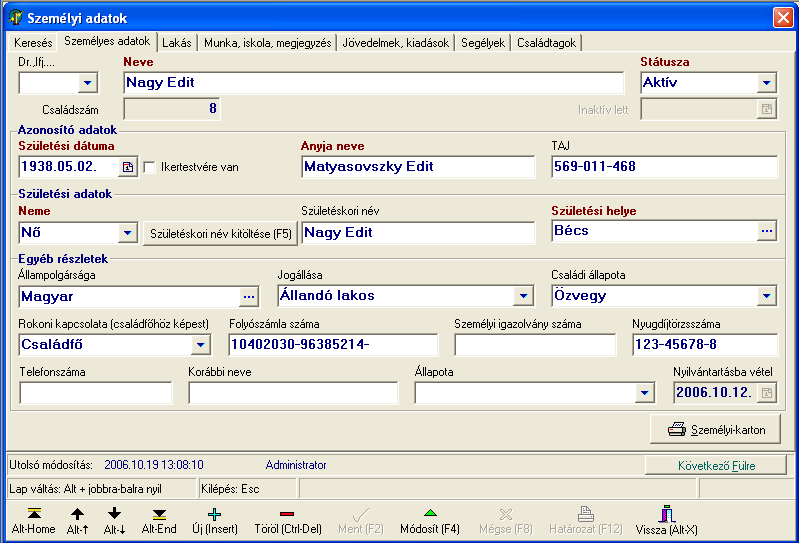The image size is (799, 543).
Task: Click Anyja neve field Matyasovszky Edit
Action: click(x=418, y=167)
